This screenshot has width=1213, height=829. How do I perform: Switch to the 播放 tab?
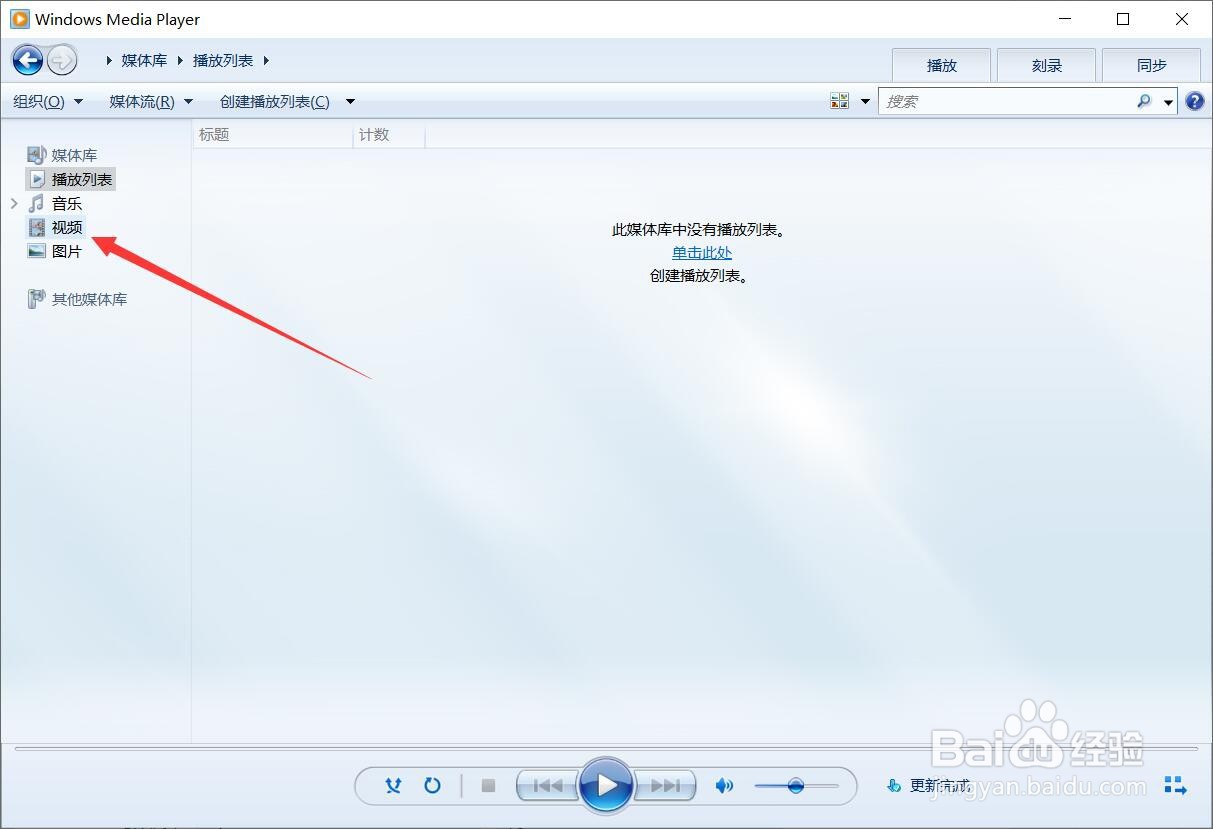[x=941, y=65]
